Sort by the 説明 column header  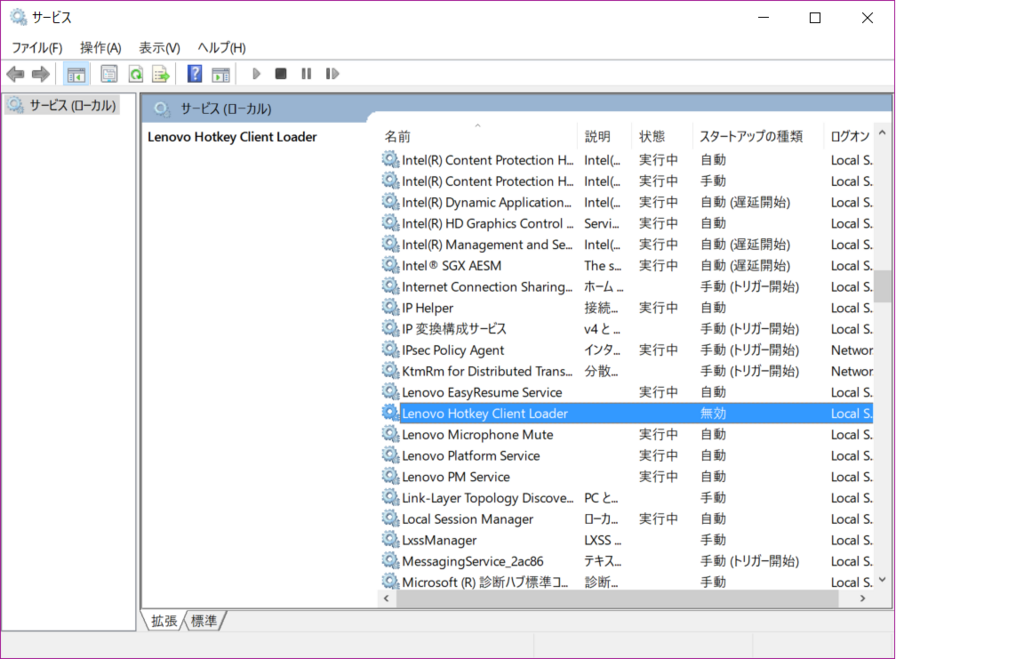(605, 136)
